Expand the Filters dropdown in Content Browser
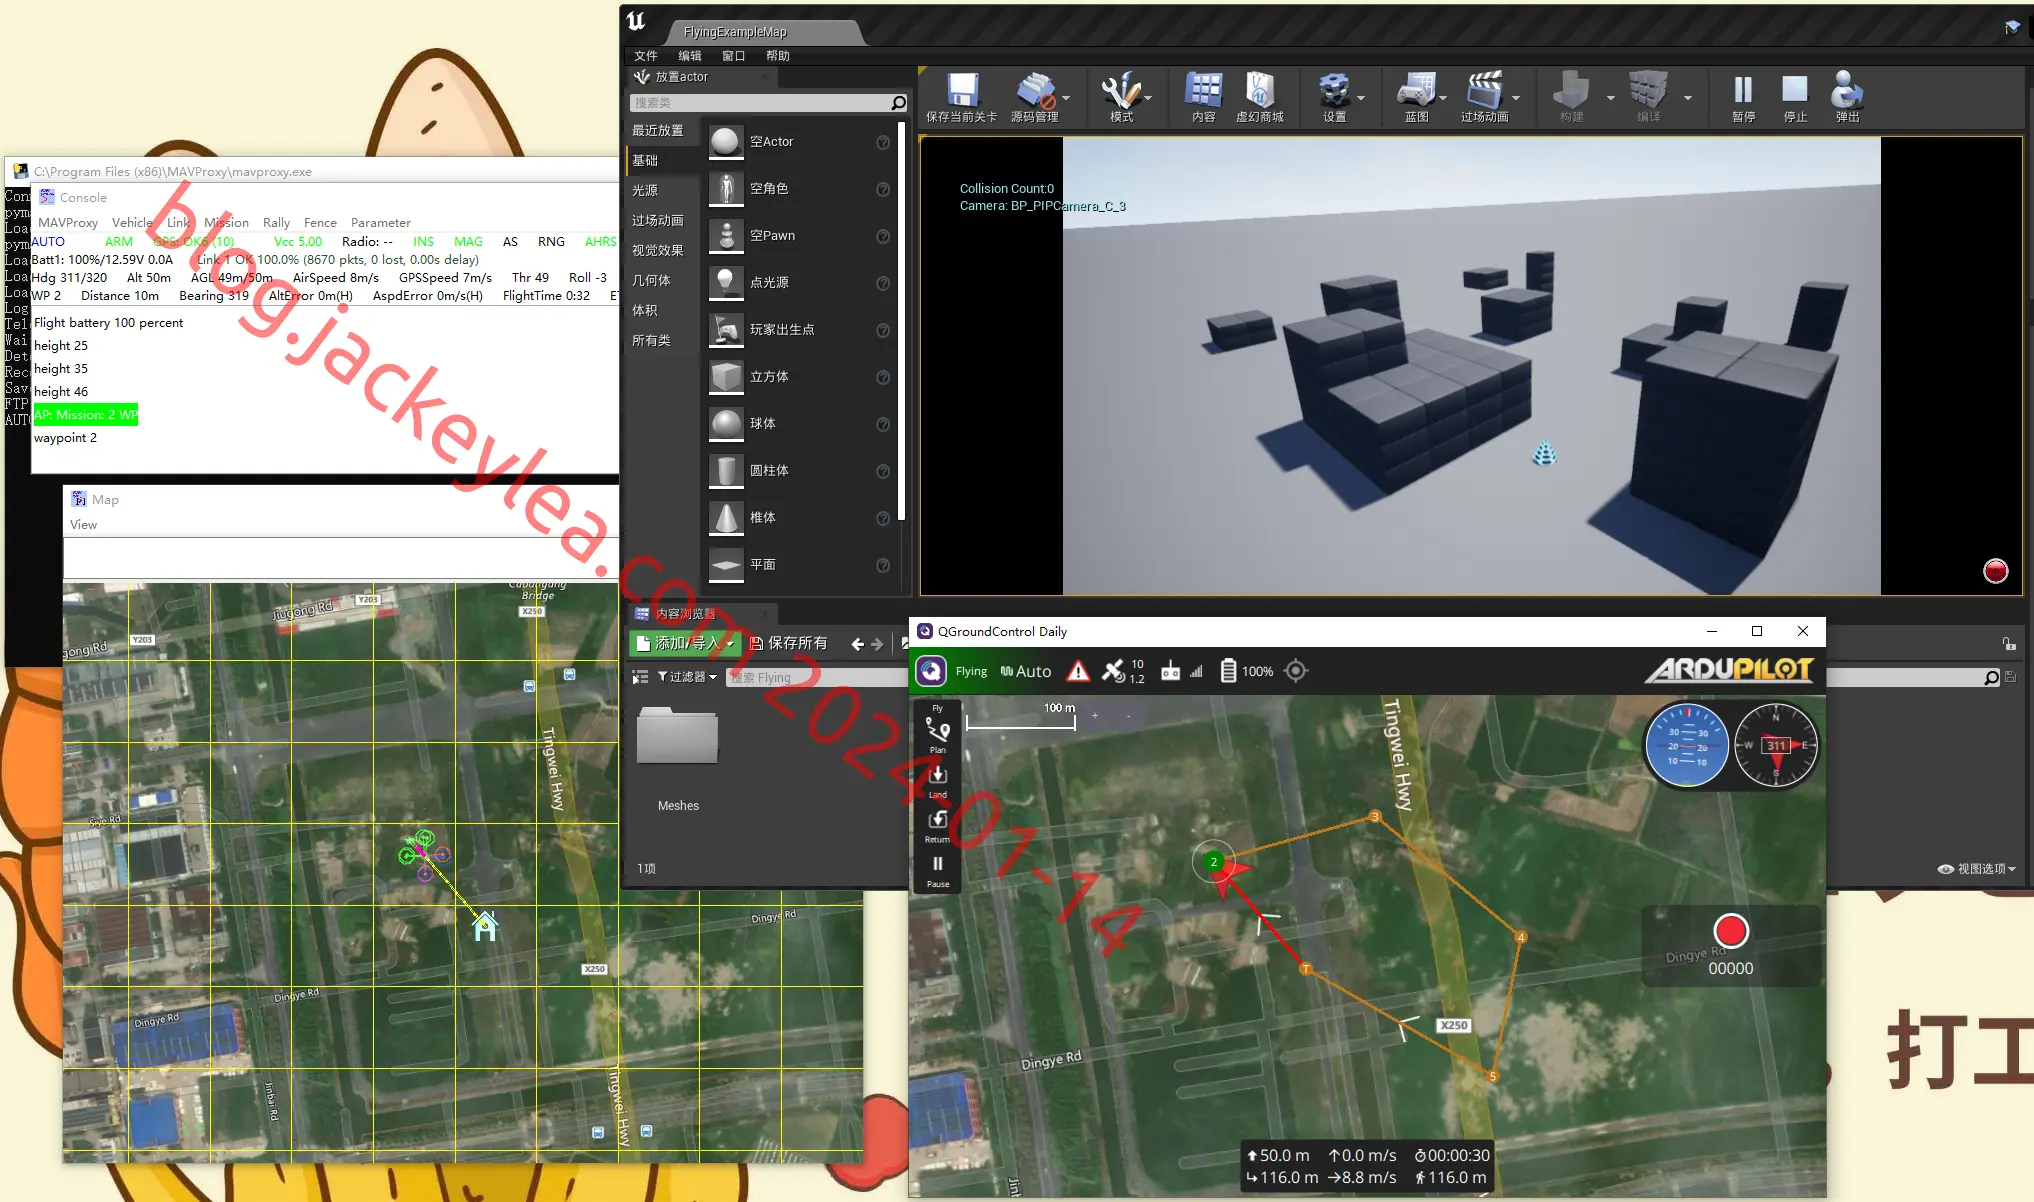The image size is (2034, 1202). click(687, 677)
